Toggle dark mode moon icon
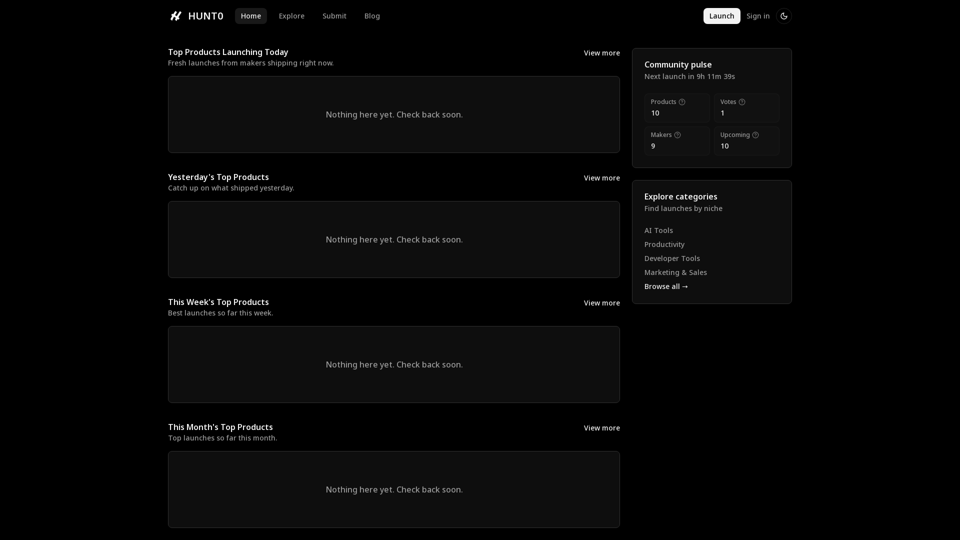This screenshot has height=540, width=960. (x=784, y=16)
